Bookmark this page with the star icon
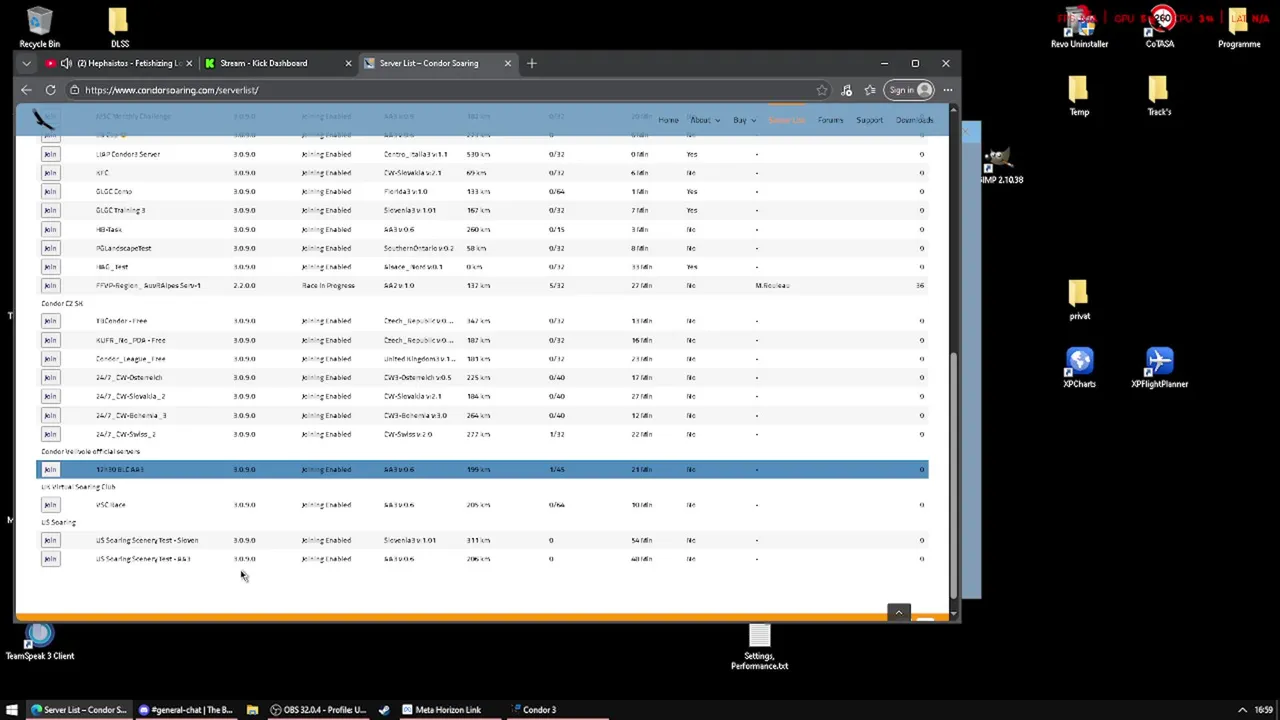 click(822, 90)
